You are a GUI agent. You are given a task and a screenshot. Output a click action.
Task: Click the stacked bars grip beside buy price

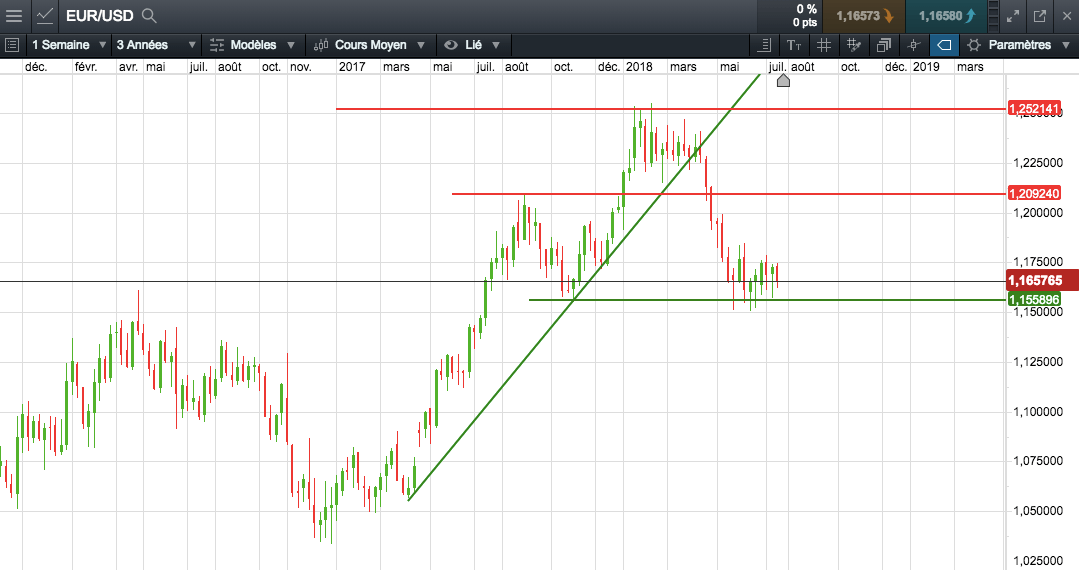click(x=994, y=16)
